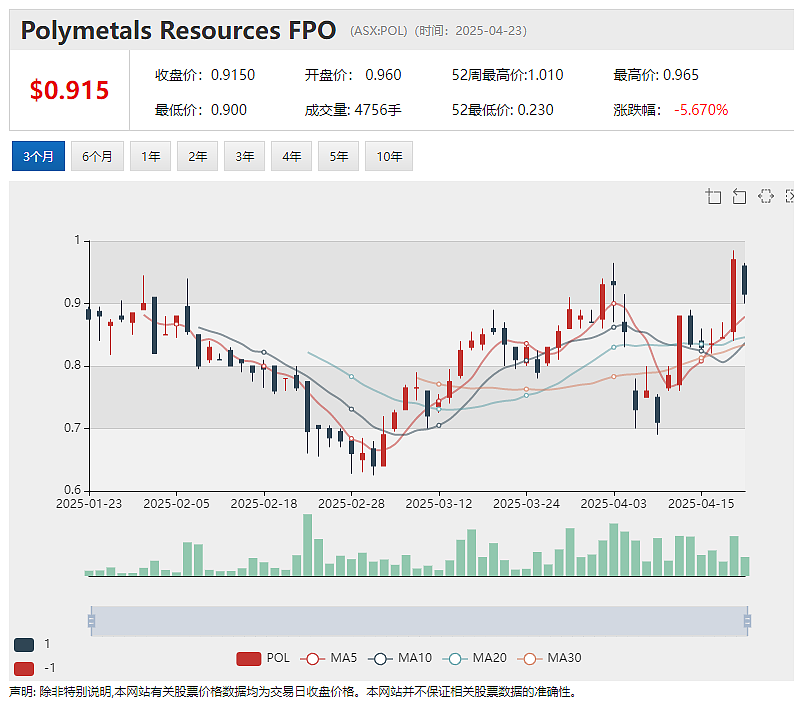804x709 pixels.
Task: Click the last dark candlestick on the chart
Action: [745, 280]
